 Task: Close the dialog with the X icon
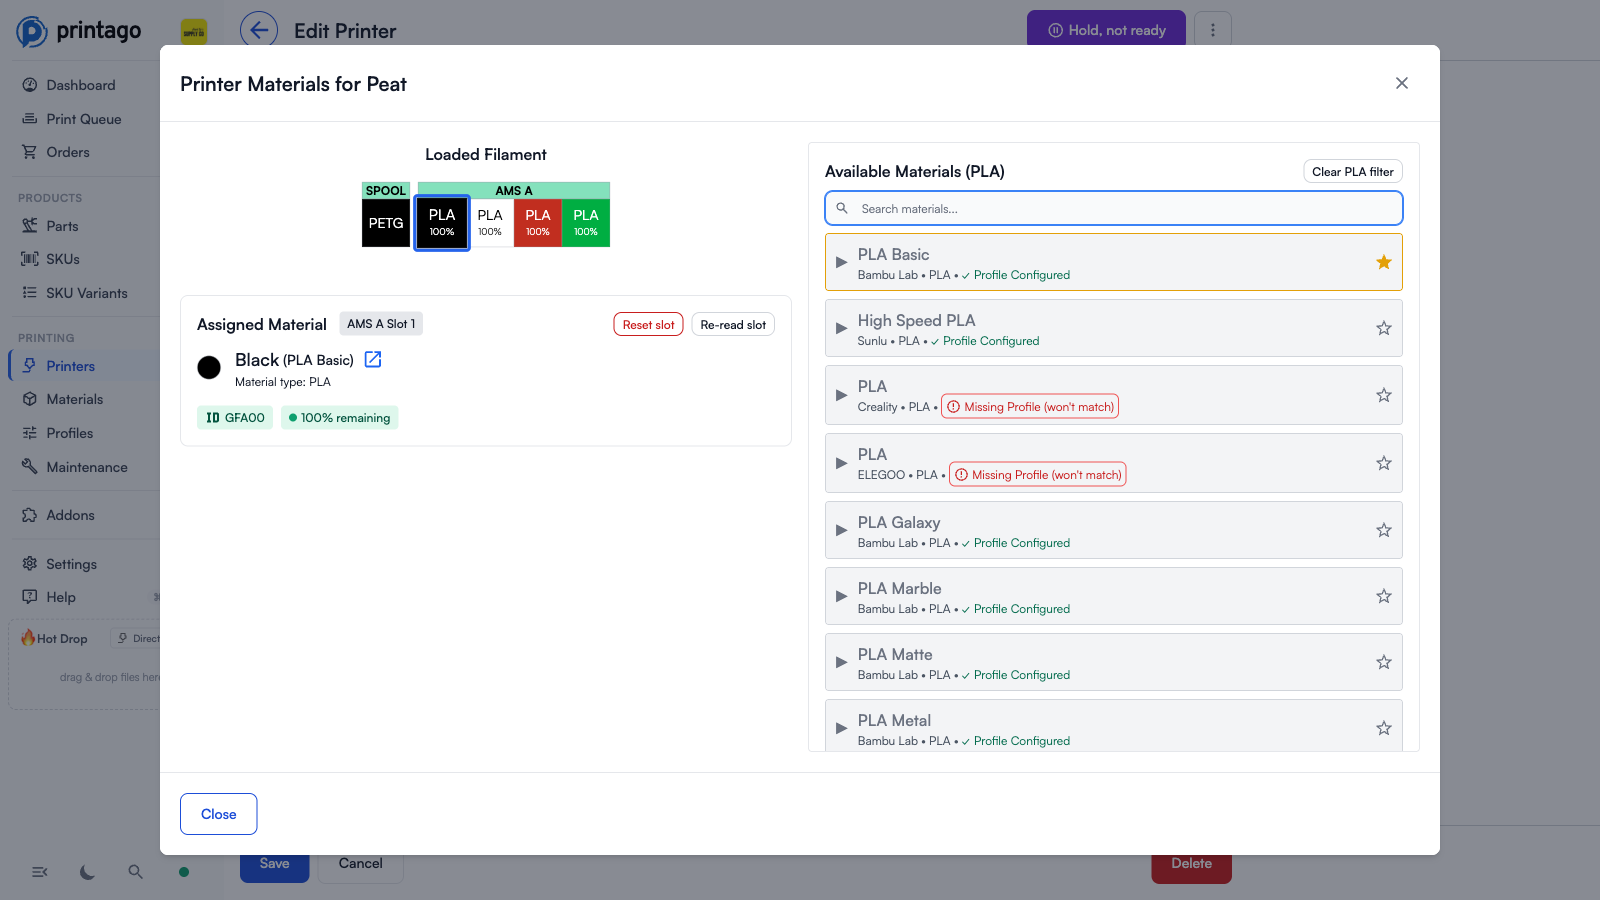point(1402,83)
